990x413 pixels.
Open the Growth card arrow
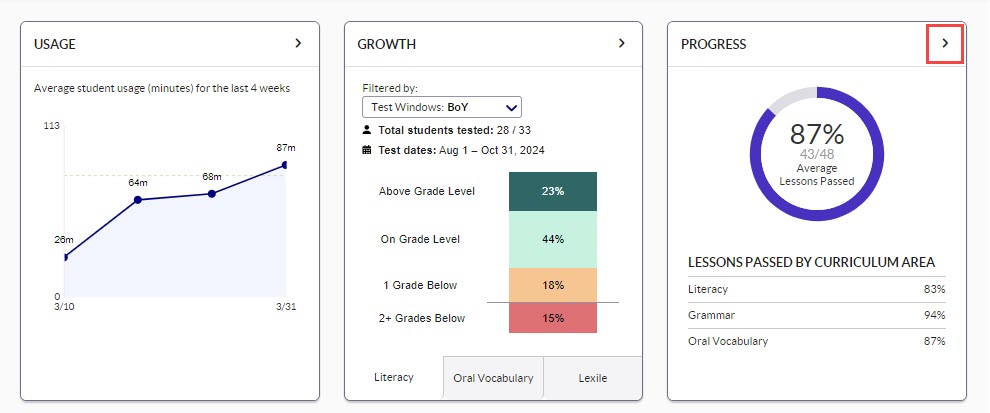(x=621, y=44)
